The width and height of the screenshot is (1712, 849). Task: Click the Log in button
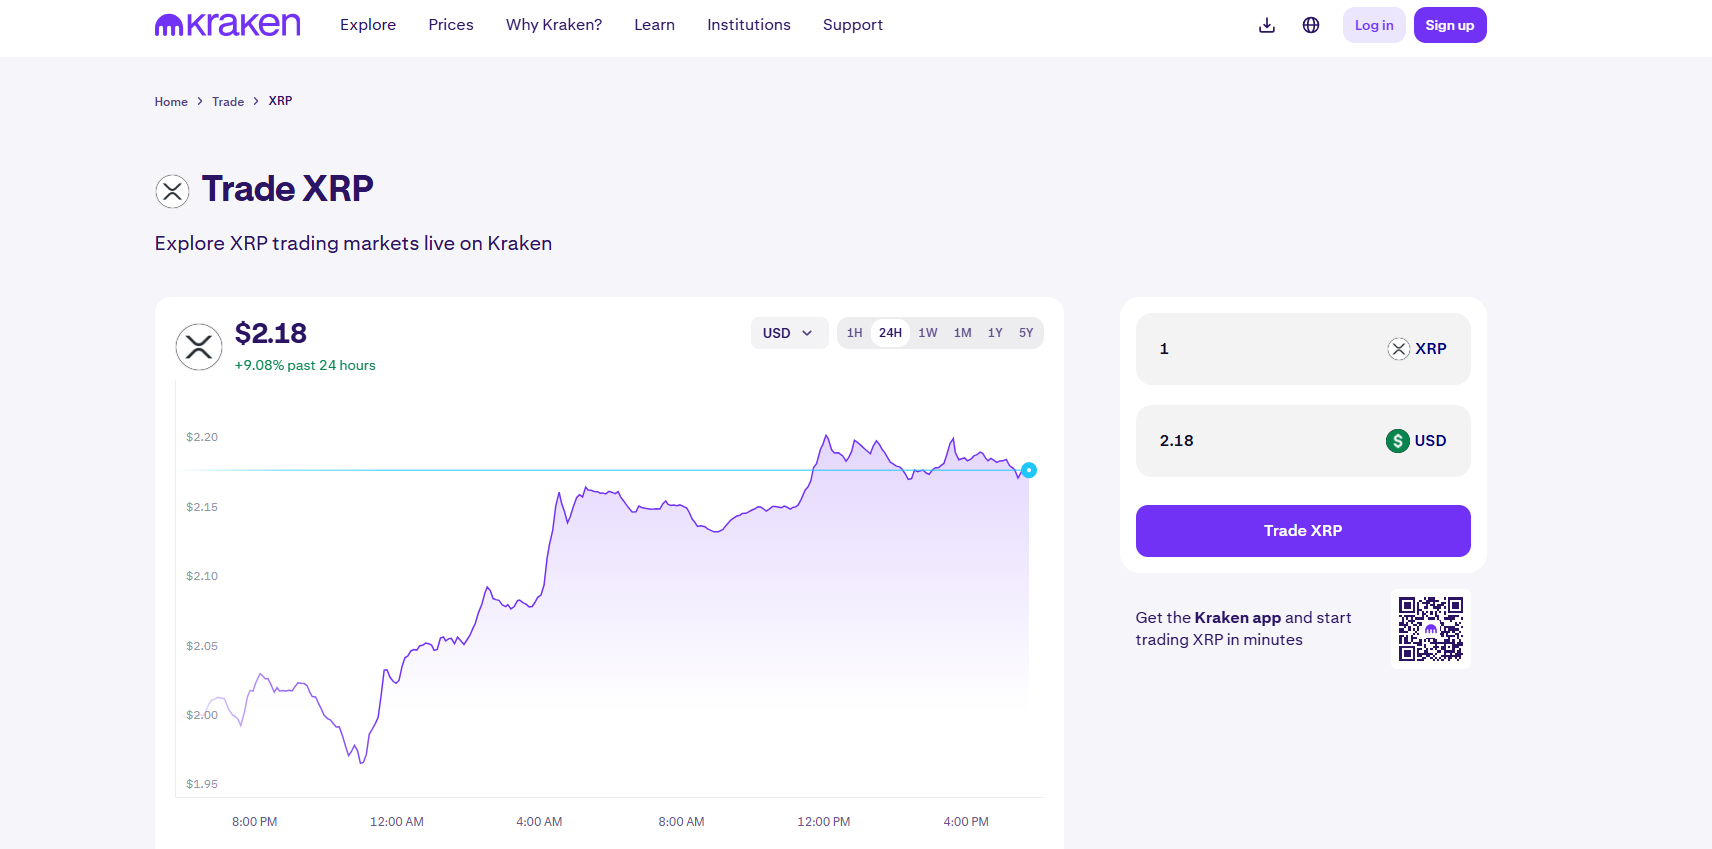tap(1374, 25)
